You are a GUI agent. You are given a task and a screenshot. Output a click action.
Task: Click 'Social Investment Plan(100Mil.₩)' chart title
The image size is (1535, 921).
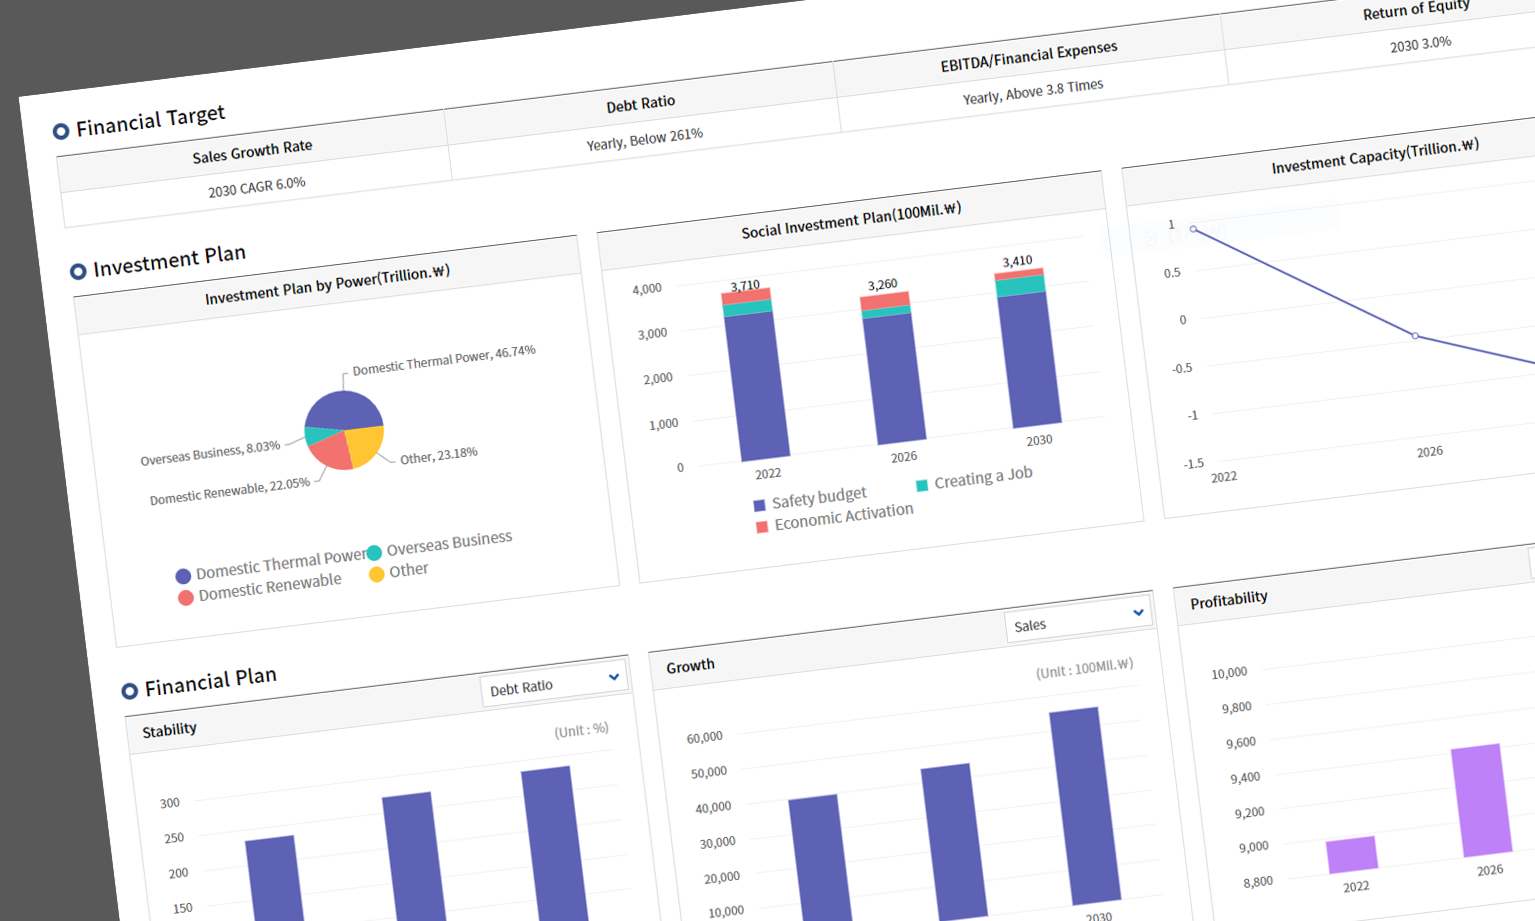[851, 221]
